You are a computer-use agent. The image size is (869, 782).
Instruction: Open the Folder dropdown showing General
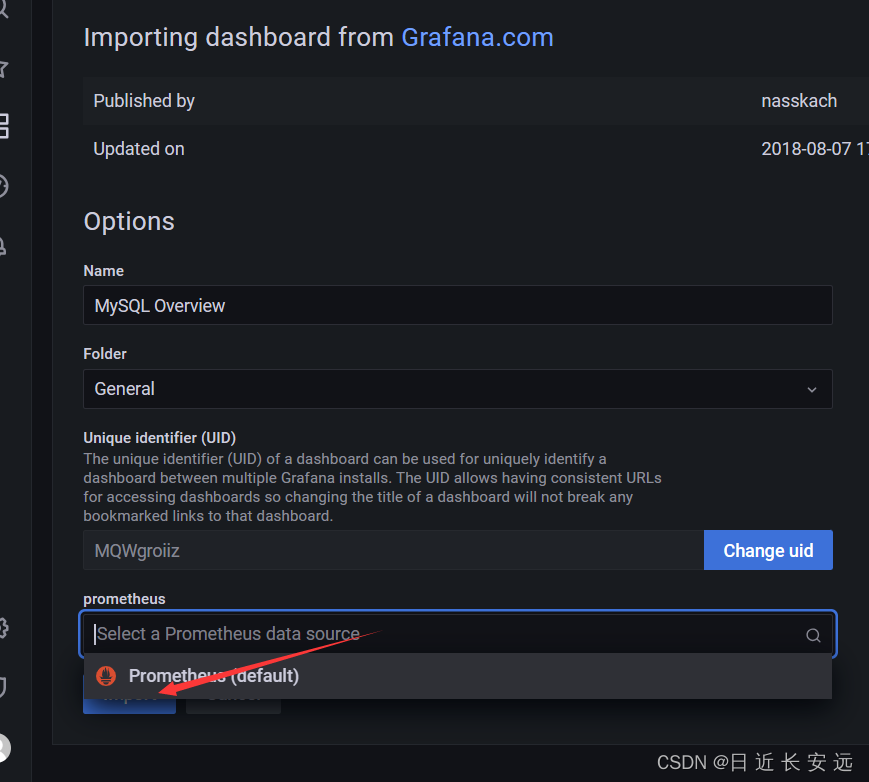458,389
